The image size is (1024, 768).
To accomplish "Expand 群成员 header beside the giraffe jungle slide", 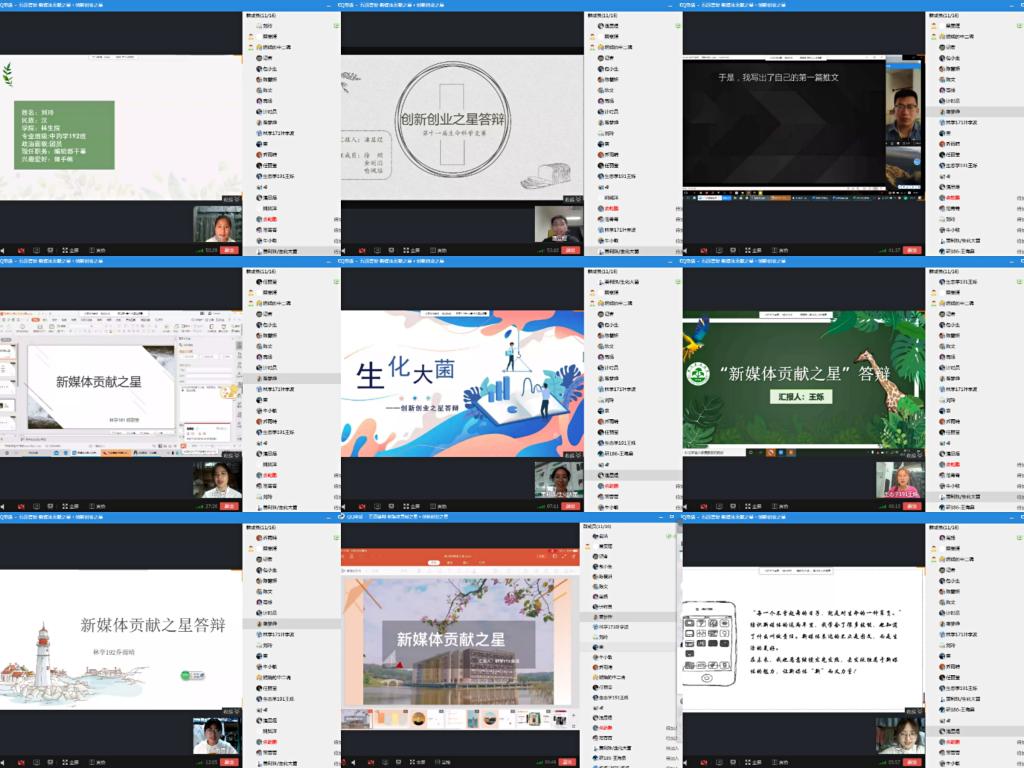I will (x=946, y=271).
